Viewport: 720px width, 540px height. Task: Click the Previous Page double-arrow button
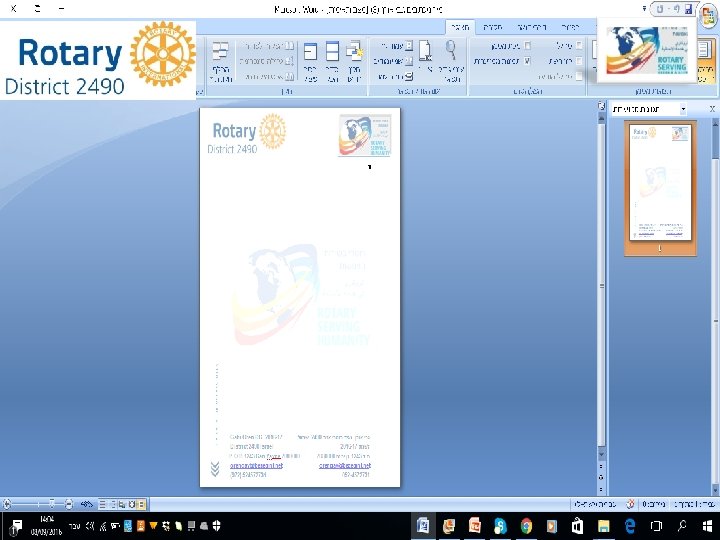601,466
